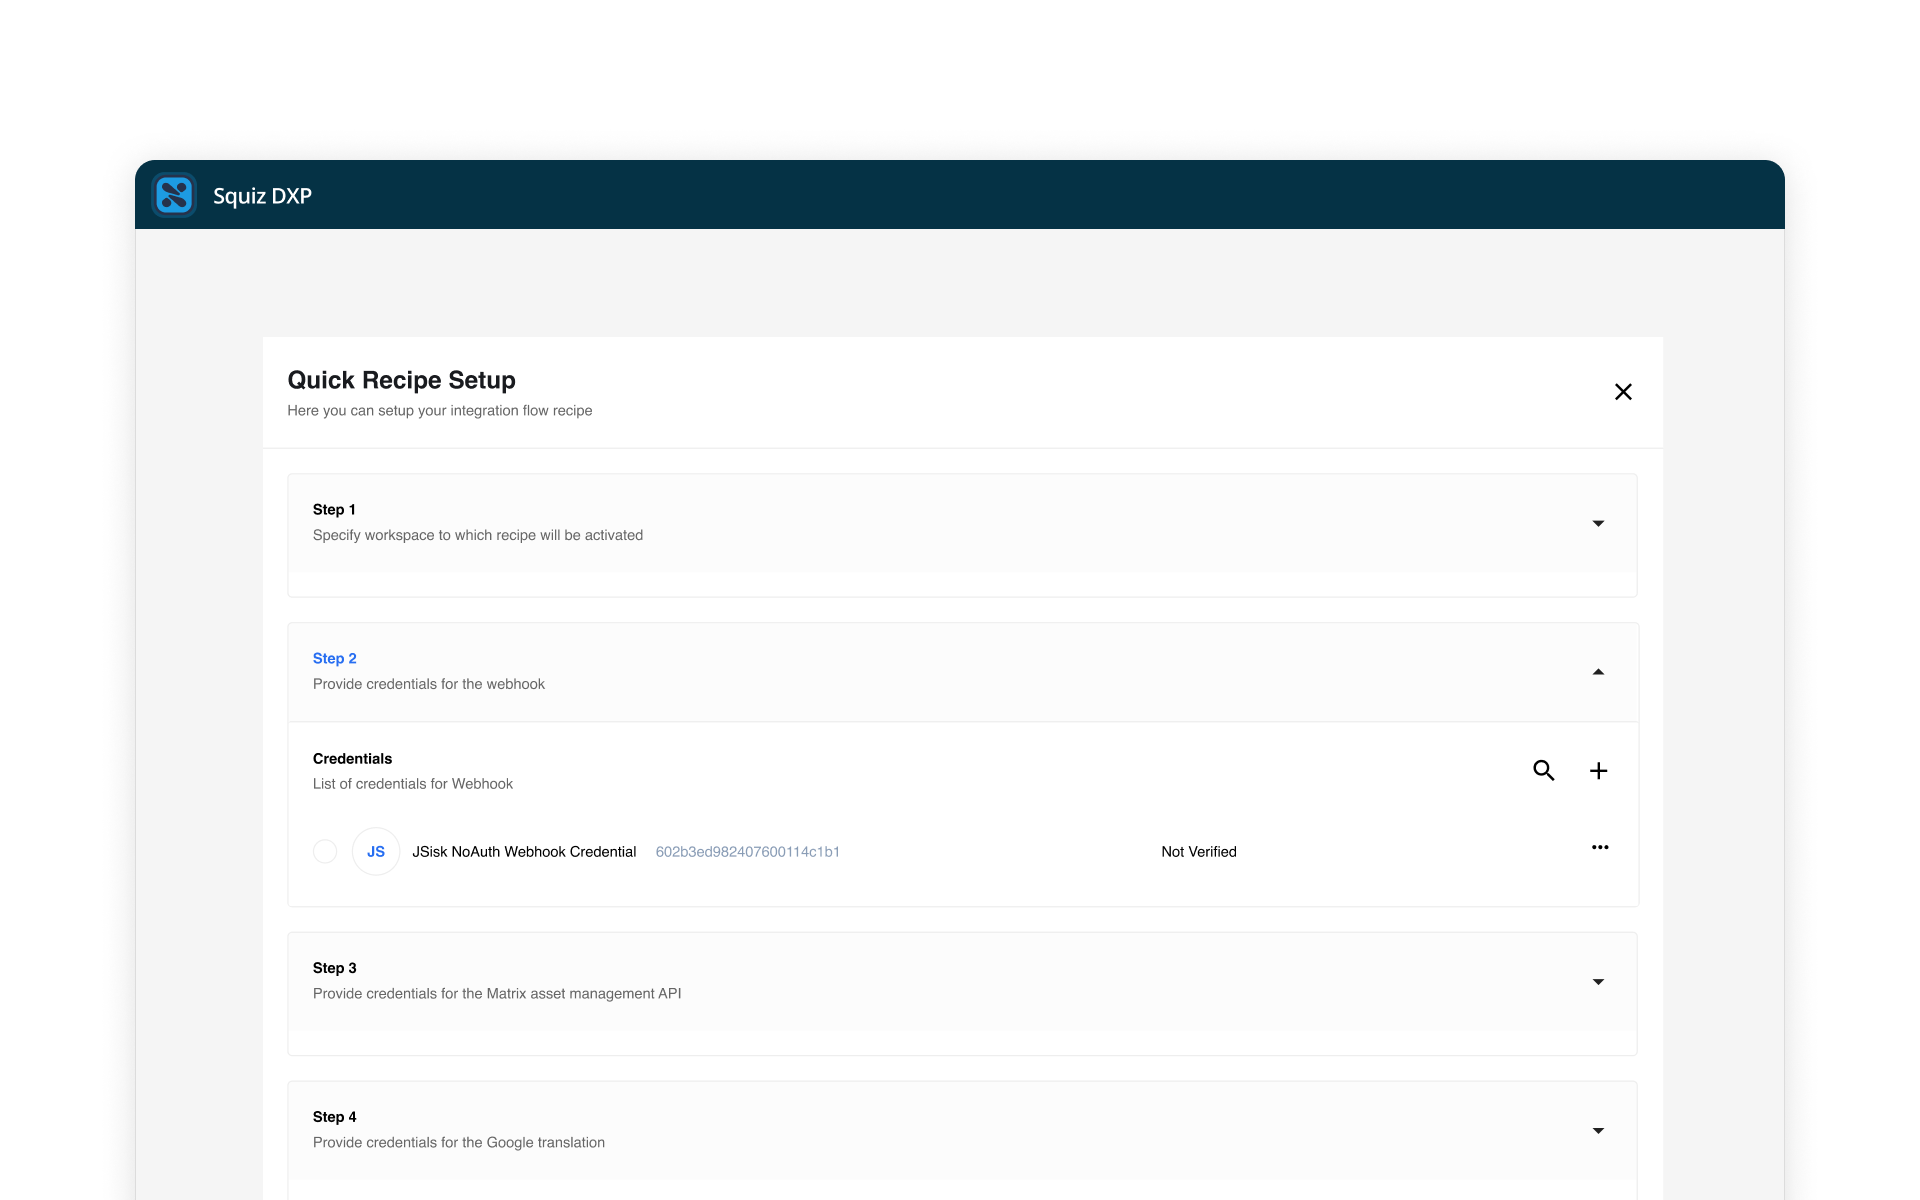This screenshot has height=1200, width=1920.
Task: Collapse Step 2 webhook credentials section
Action: [x=1598, y=672]
